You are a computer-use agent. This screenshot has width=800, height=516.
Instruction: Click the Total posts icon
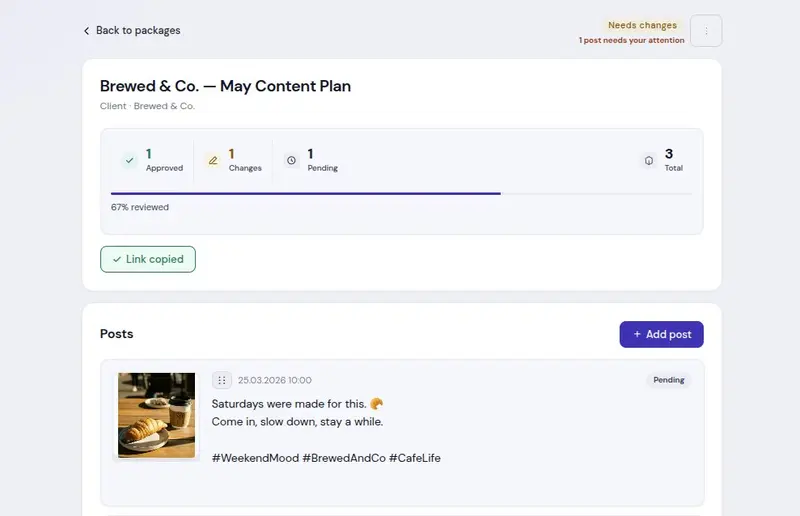(648, 160)
